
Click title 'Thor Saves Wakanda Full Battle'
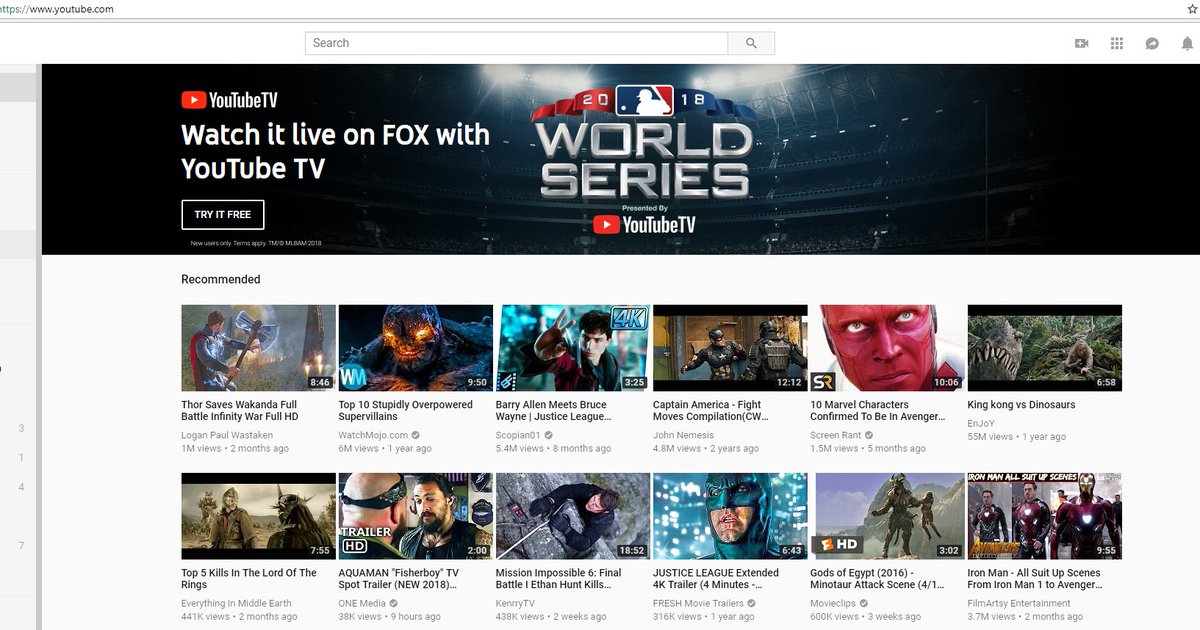point(240,411)
